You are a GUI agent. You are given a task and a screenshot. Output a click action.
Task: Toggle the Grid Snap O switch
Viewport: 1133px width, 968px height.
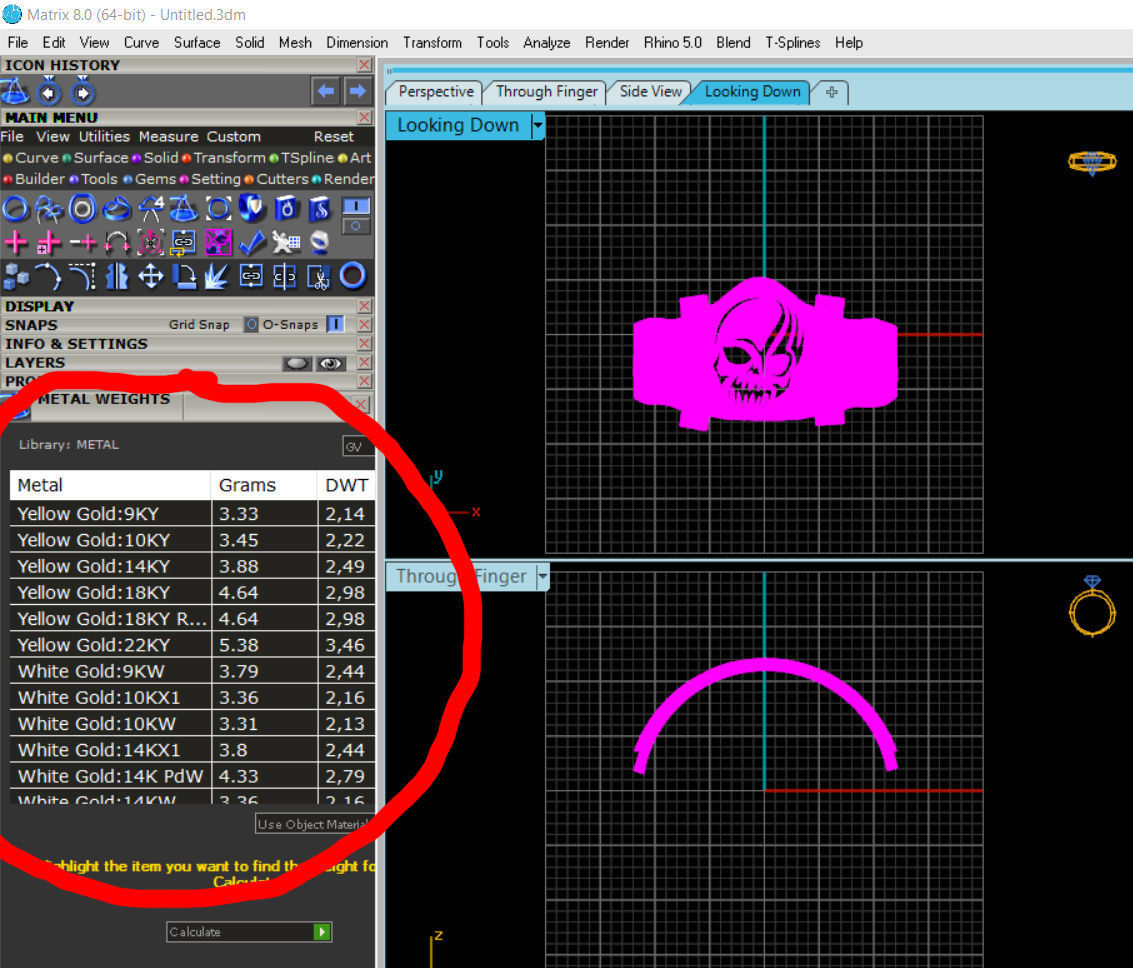[251, 324]
